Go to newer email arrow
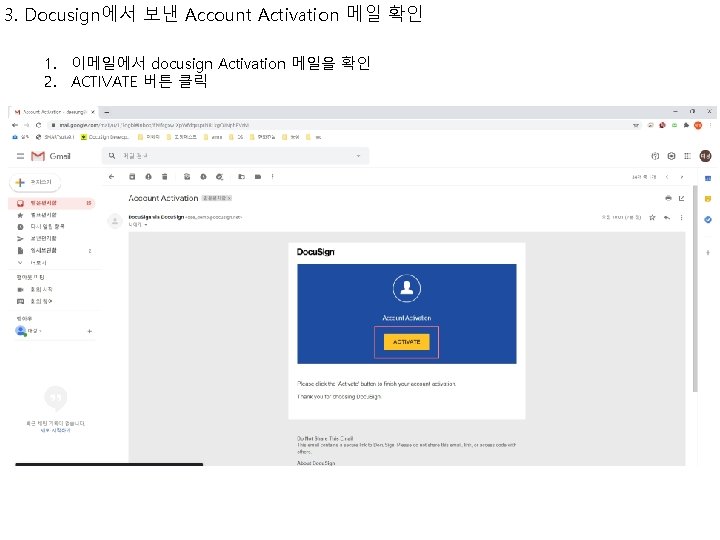 (667, 177)
